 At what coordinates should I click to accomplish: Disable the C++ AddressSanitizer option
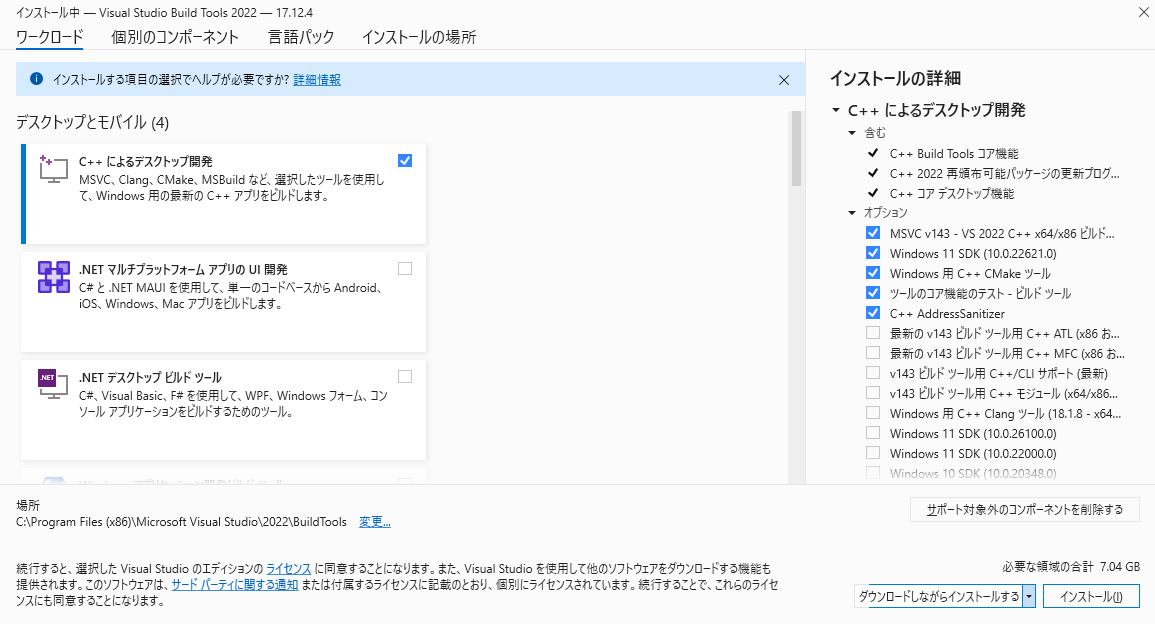click(x=873, y=313)
